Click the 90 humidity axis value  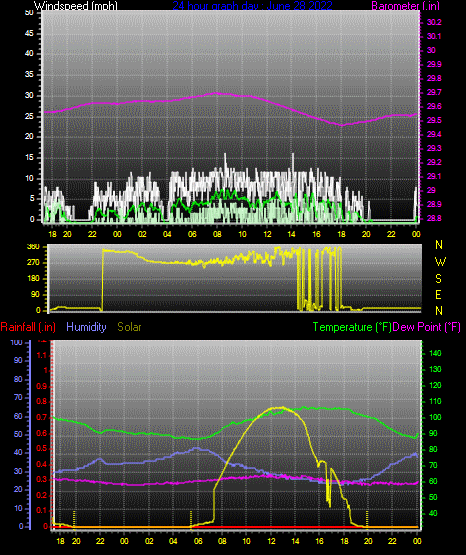click(x=18, y=360)
